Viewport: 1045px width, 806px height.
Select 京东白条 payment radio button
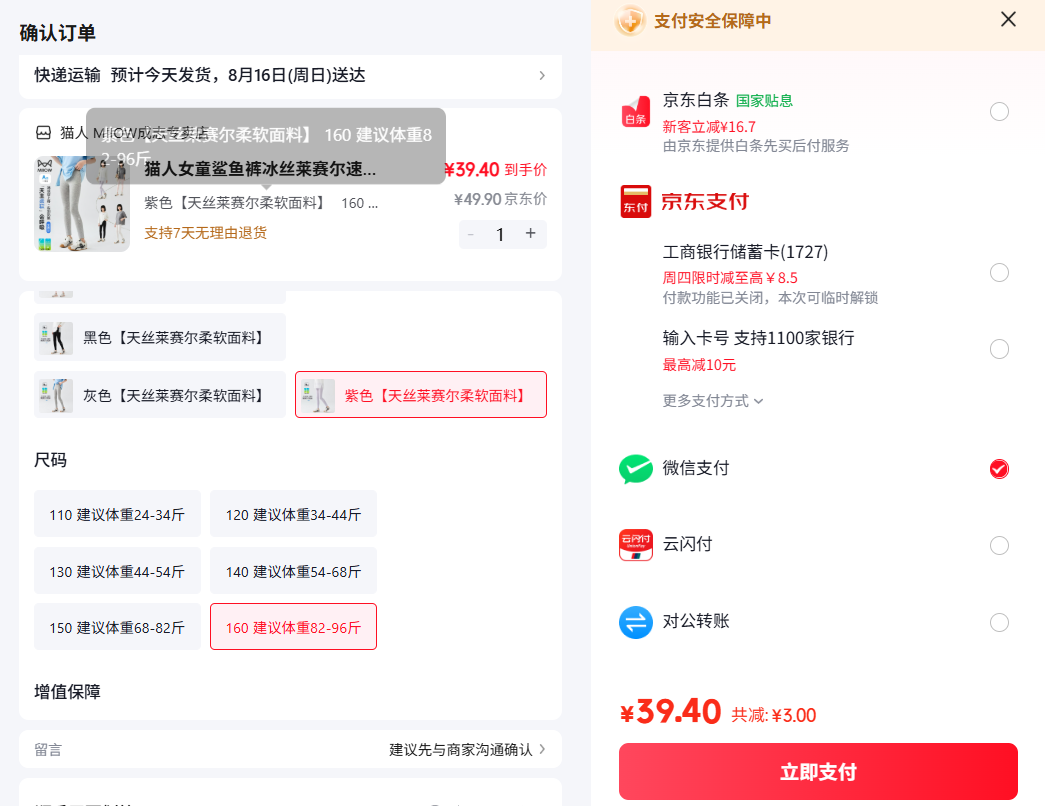[x=999, y=111]
